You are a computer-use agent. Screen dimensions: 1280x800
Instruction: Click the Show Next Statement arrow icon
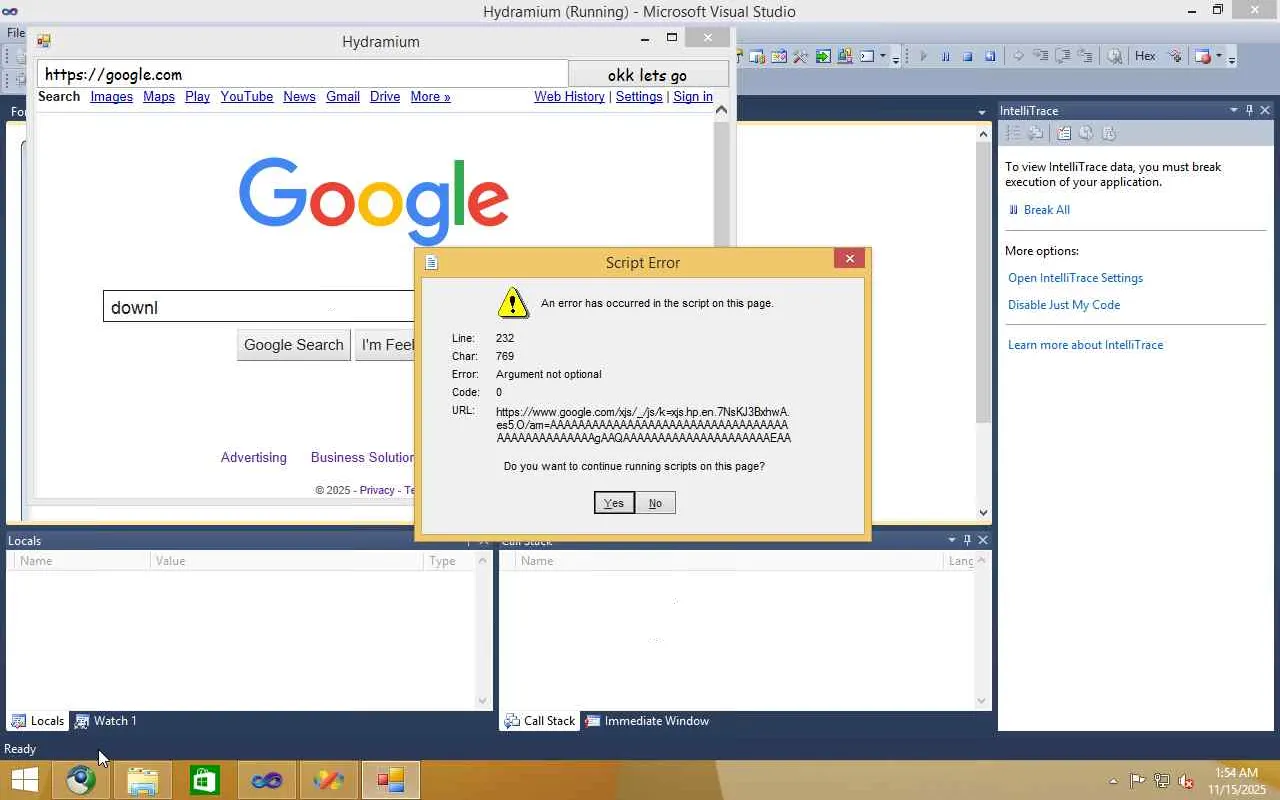point(1018,57)
